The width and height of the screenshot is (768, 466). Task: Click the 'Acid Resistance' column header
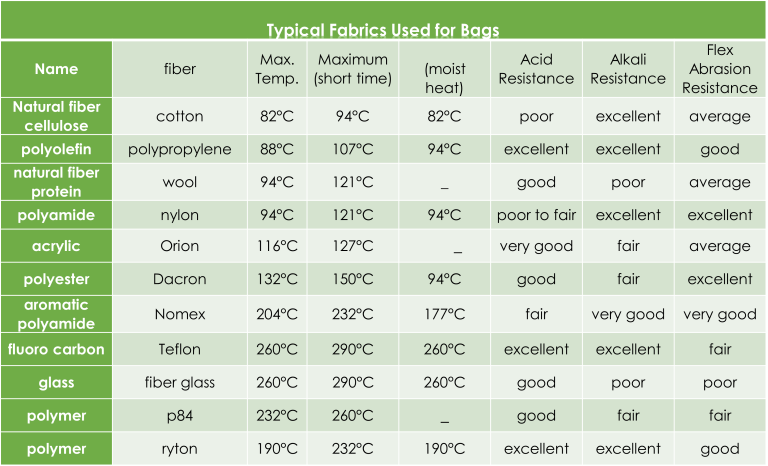coord(536,69)
